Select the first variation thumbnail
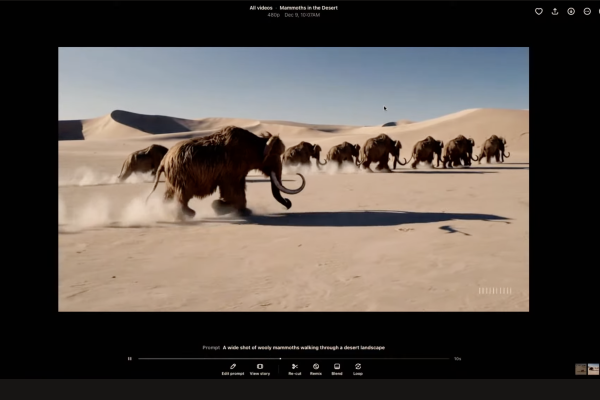The height and width of the screenshot is (400, 600). point(581,369)
